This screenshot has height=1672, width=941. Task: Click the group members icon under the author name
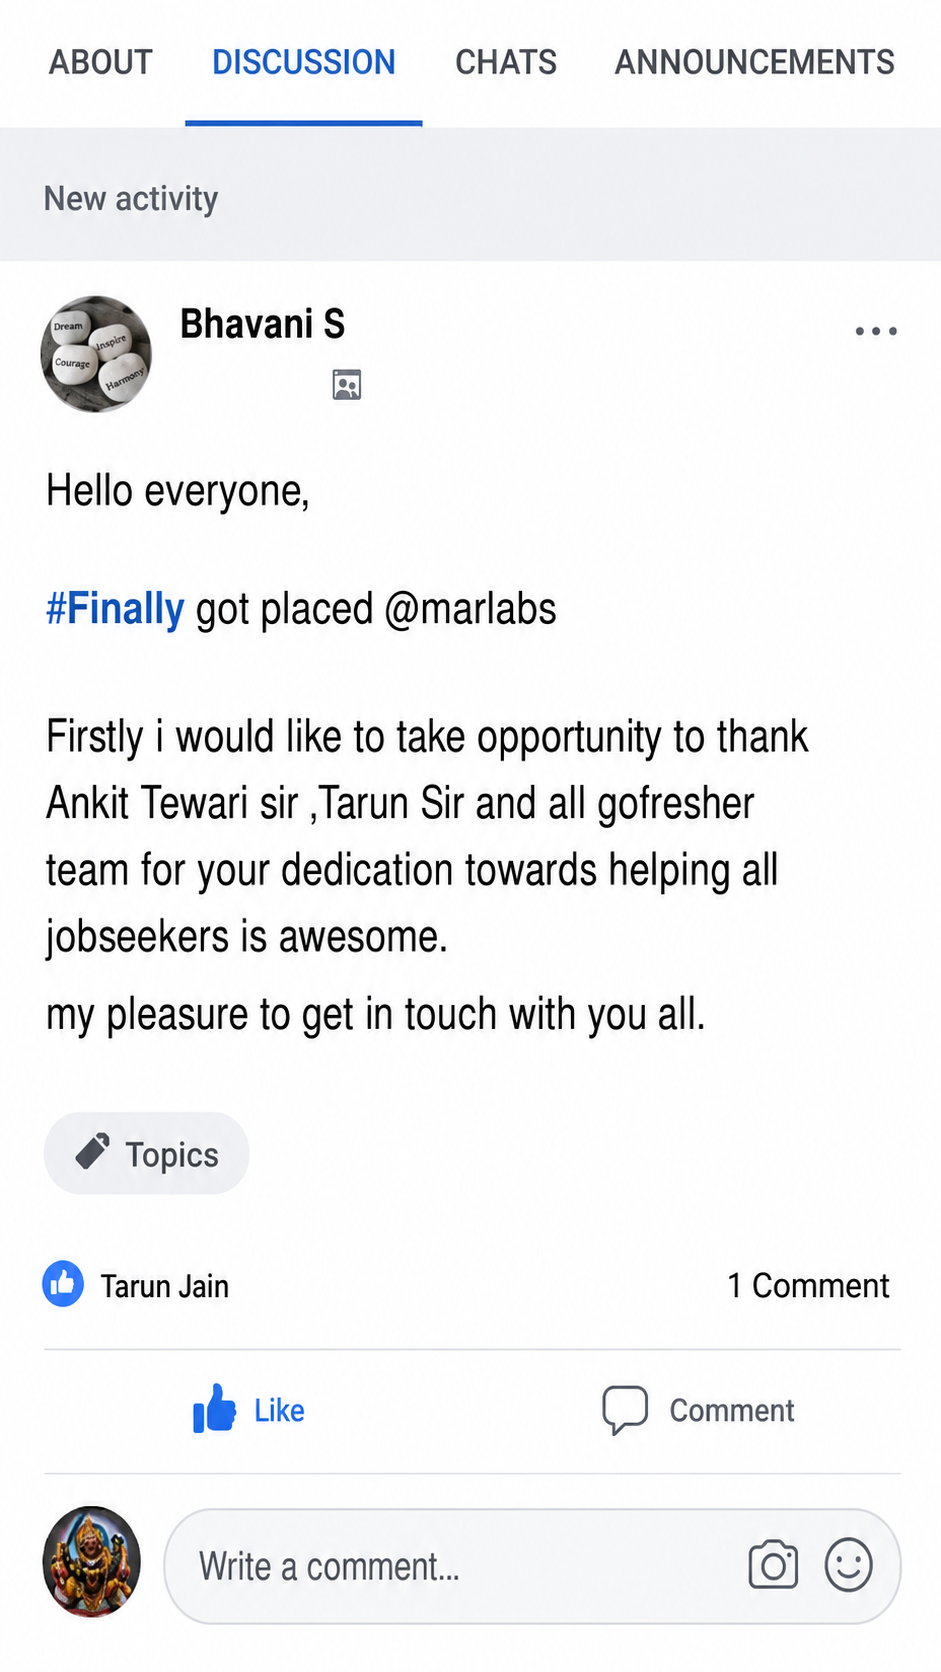tap(347, 385)
